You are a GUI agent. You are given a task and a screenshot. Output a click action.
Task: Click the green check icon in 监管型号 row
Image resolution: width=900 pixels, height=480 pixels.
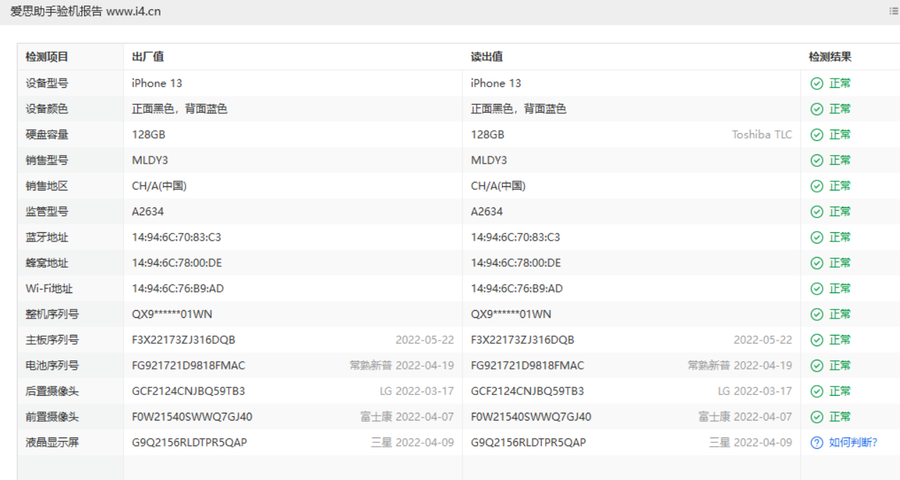[817, 212]
